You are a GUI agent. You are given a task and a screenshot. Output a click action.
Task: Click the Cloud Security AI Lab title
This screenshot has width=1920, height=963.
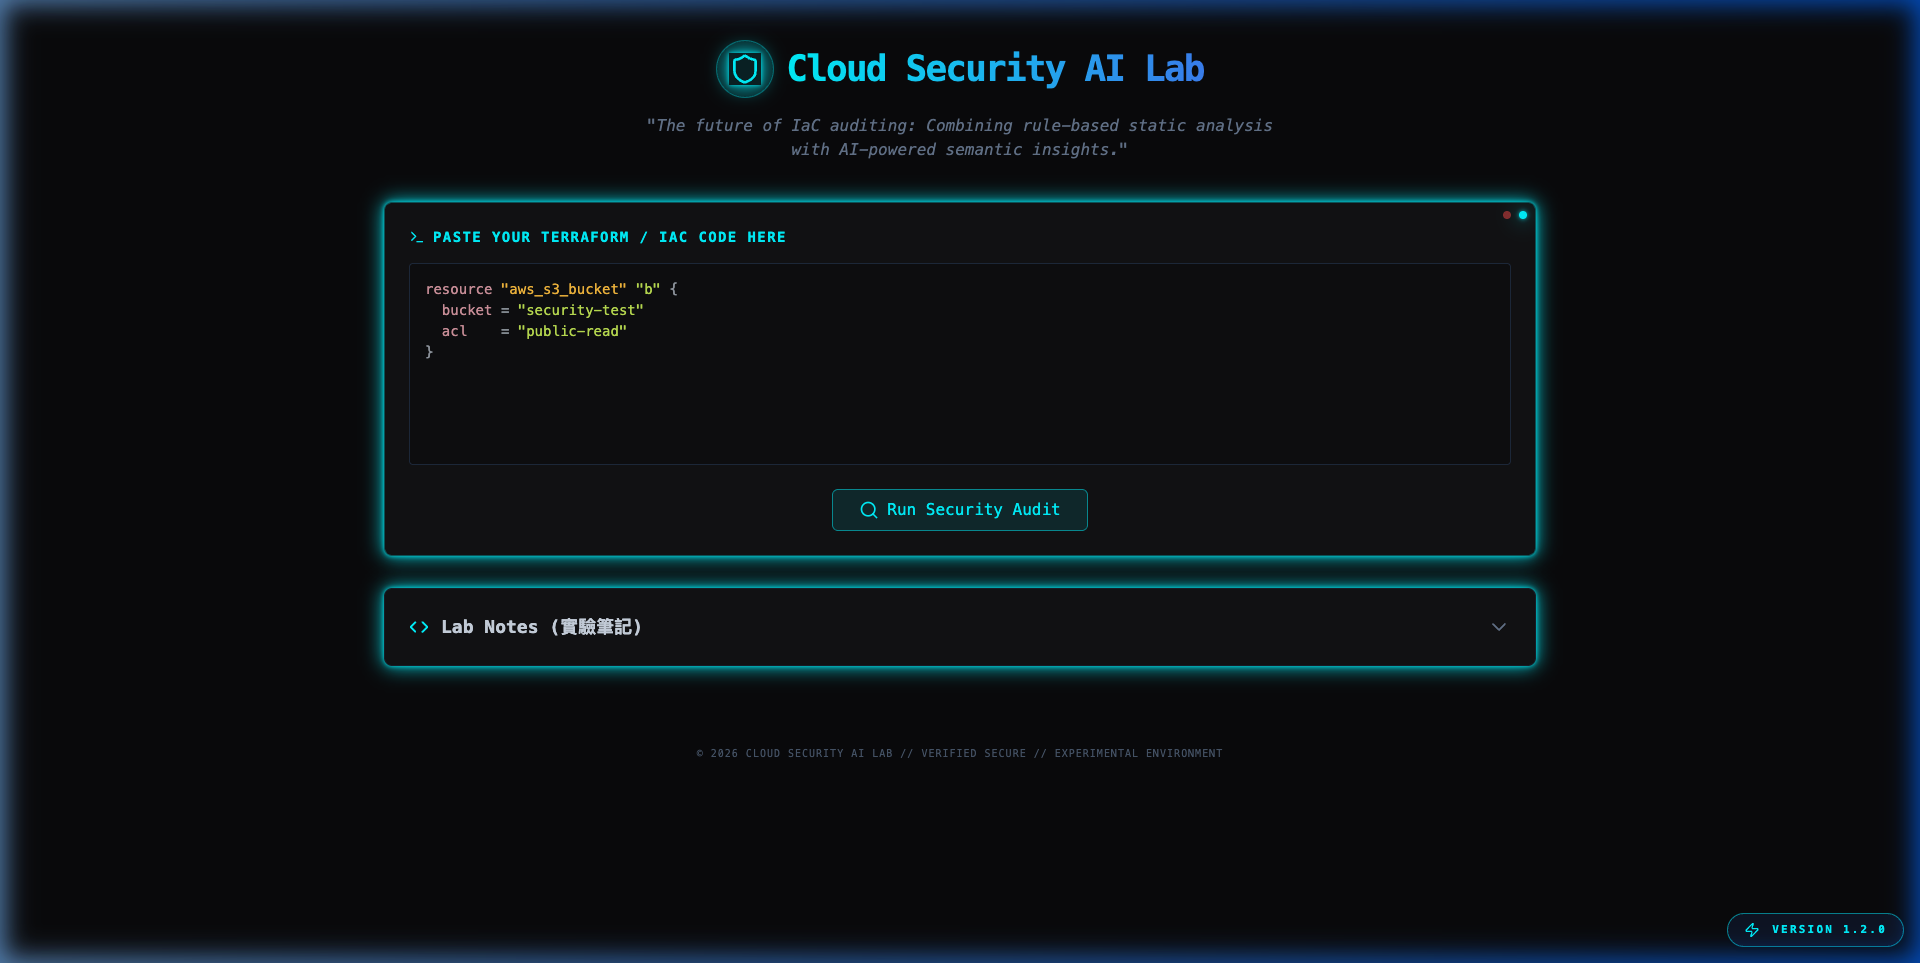tap(995, 69)
